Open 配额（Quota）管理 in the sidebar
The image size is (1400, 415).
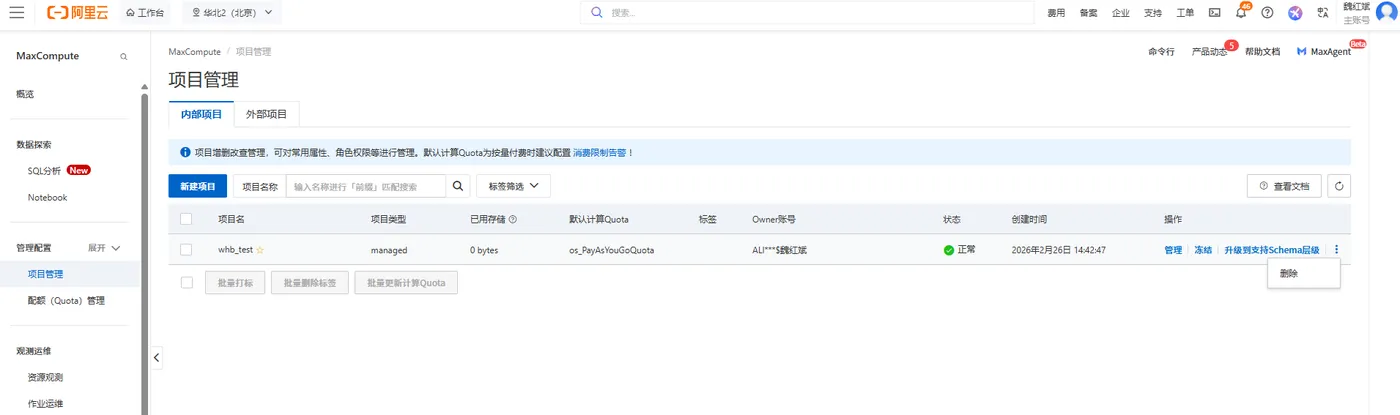pyautogui.click(x=66, y=300)
